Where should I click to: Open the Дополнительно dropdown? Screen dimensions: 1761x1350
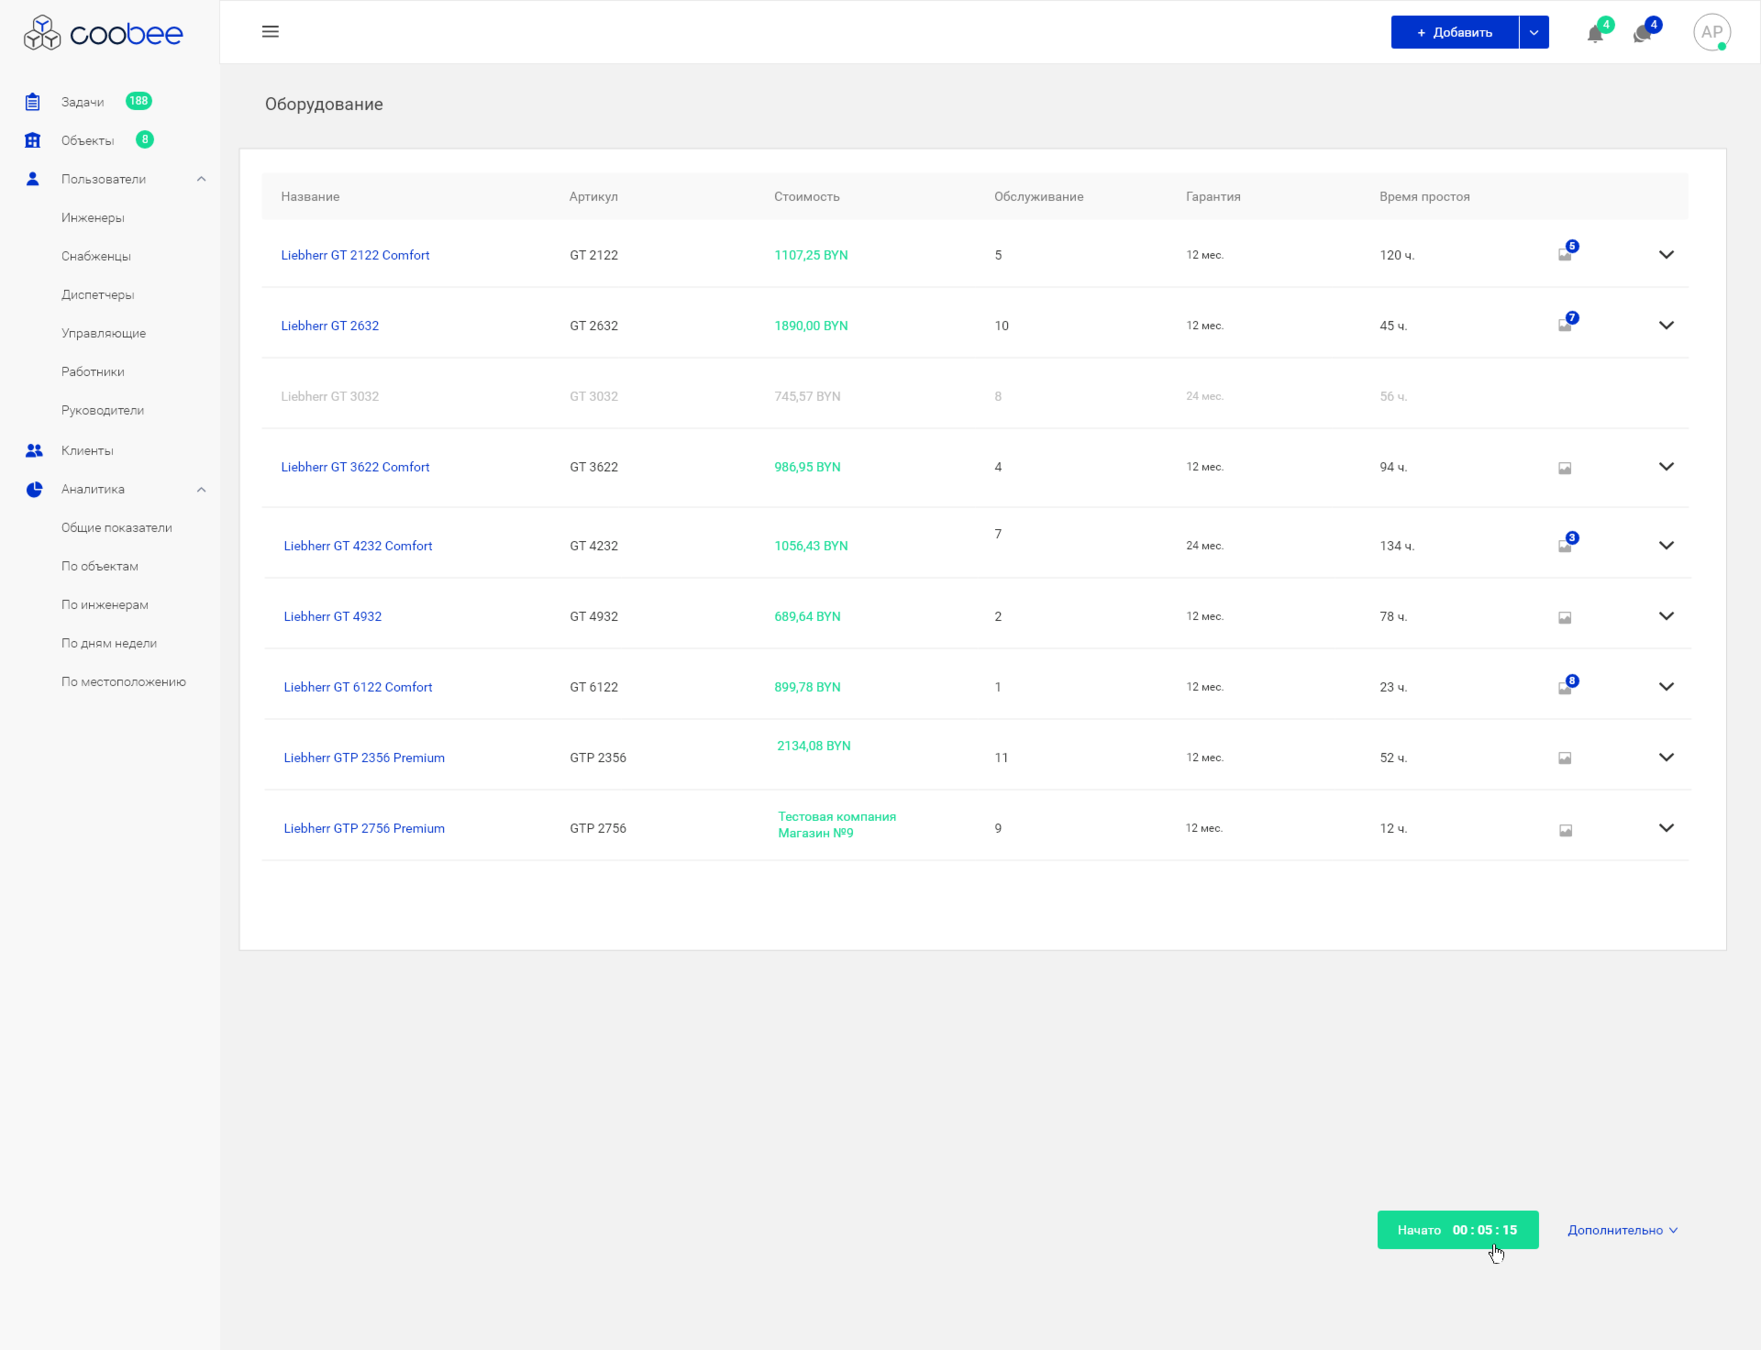click(x=1622, y=1230)
